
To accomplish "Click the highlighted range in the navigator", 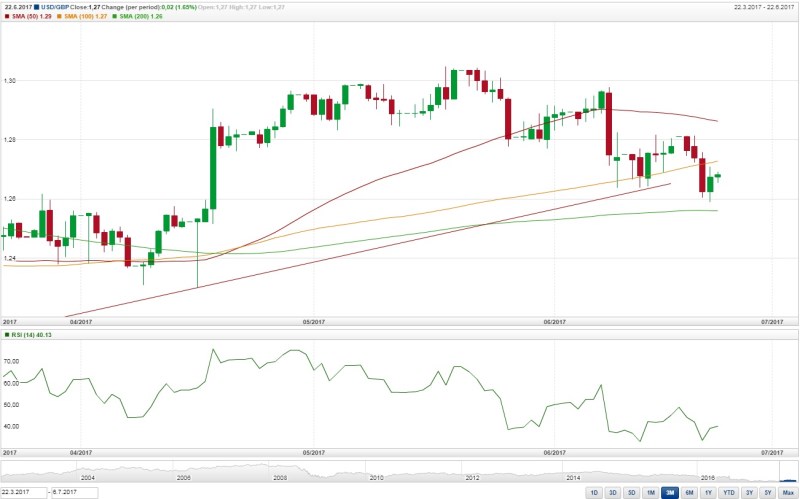I will [x=788, y=471].
